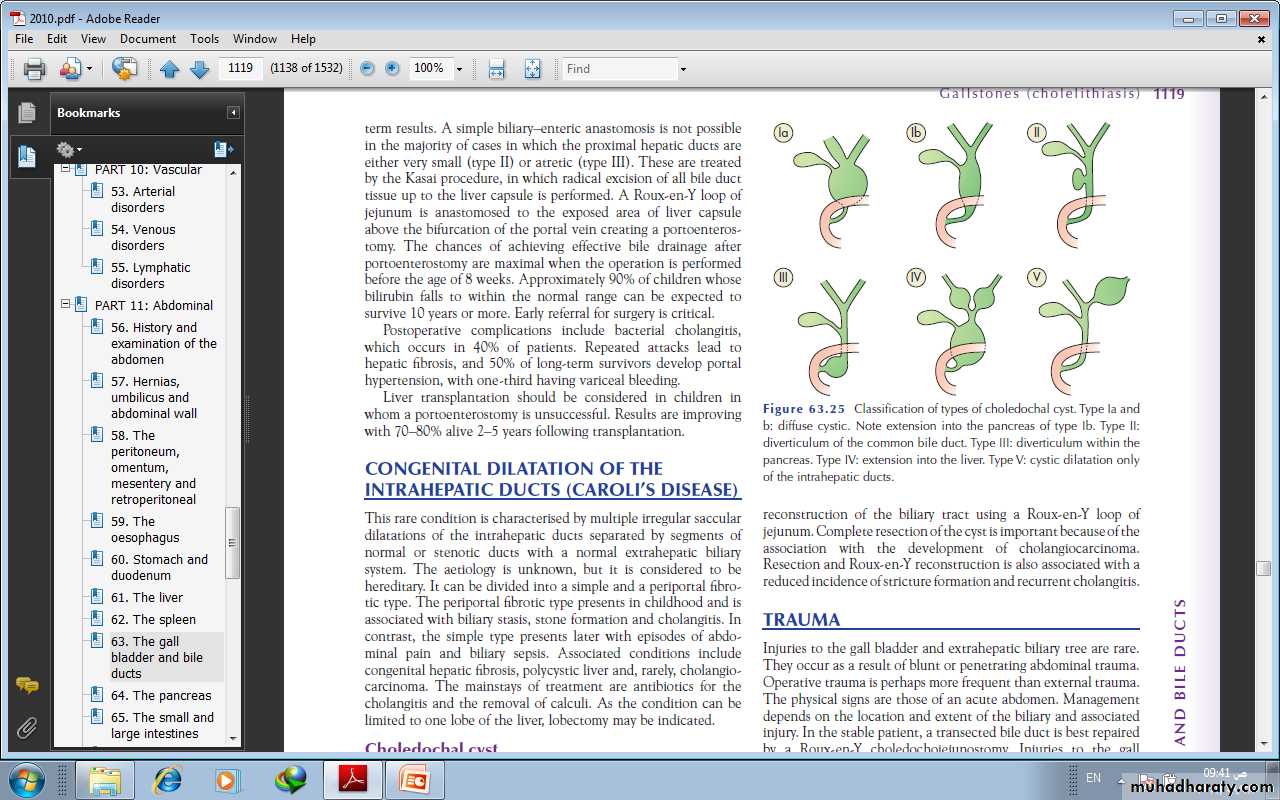The image size is (1280, 800).
Task: Go to previous page using up arrow
Action: [170, 69]
